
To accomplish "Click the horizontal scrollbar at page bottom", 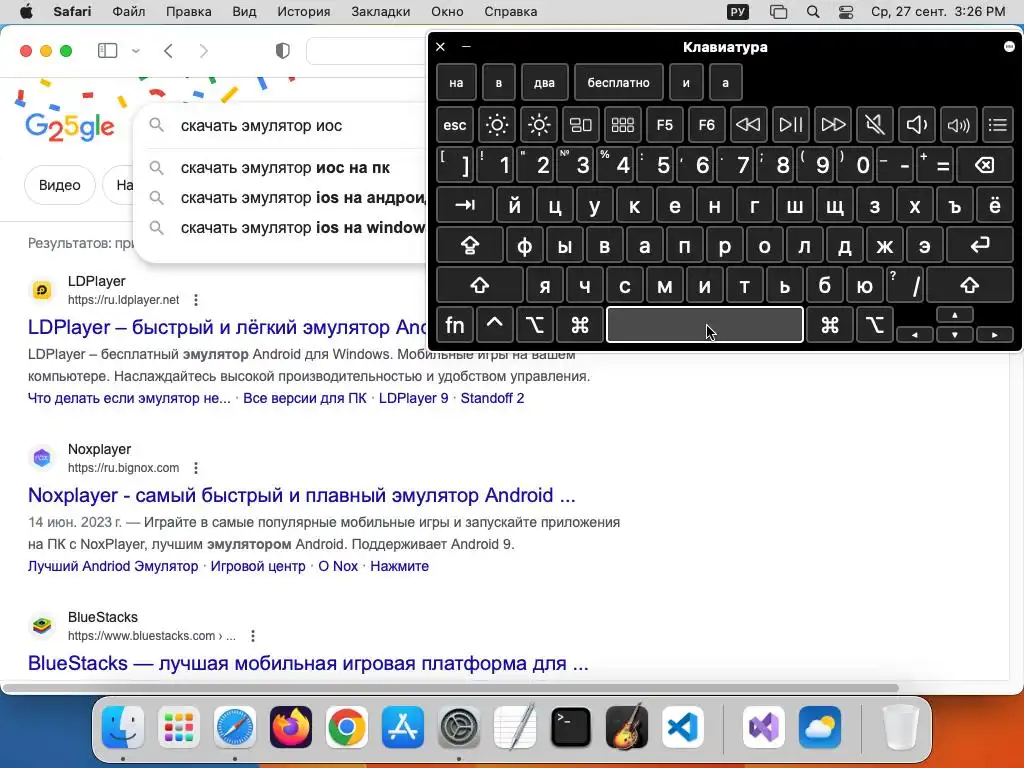I will click(x=451, y=688).
